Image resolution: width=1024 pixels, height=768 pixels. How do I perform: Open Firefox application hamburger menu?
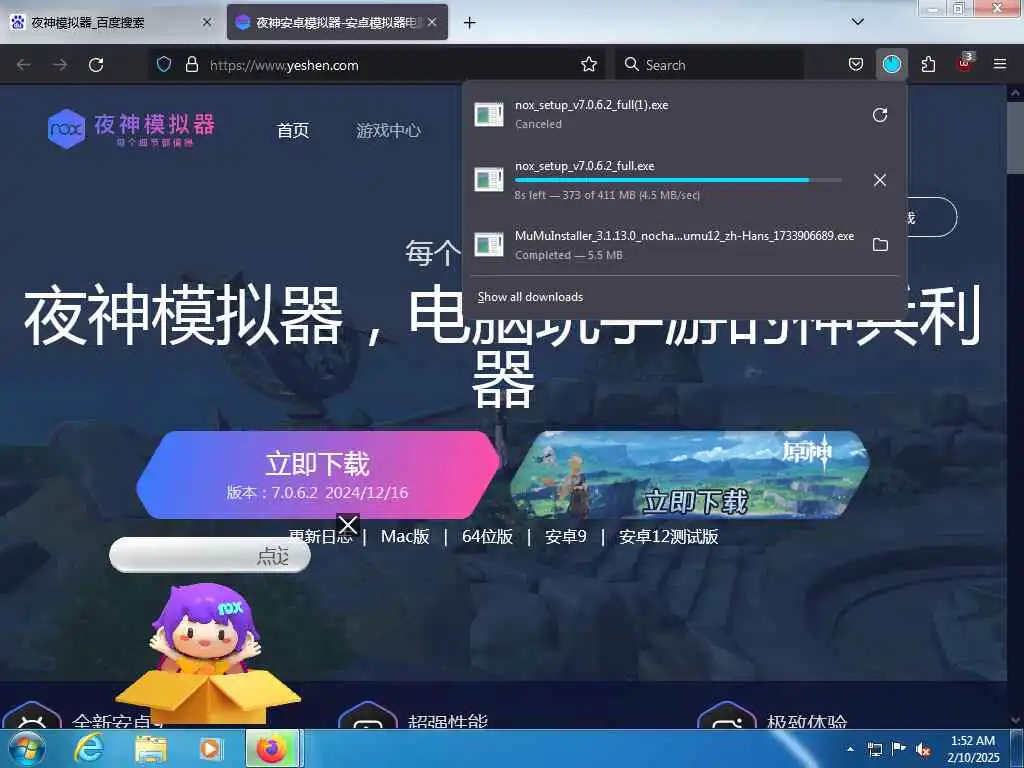(1000, 64)
